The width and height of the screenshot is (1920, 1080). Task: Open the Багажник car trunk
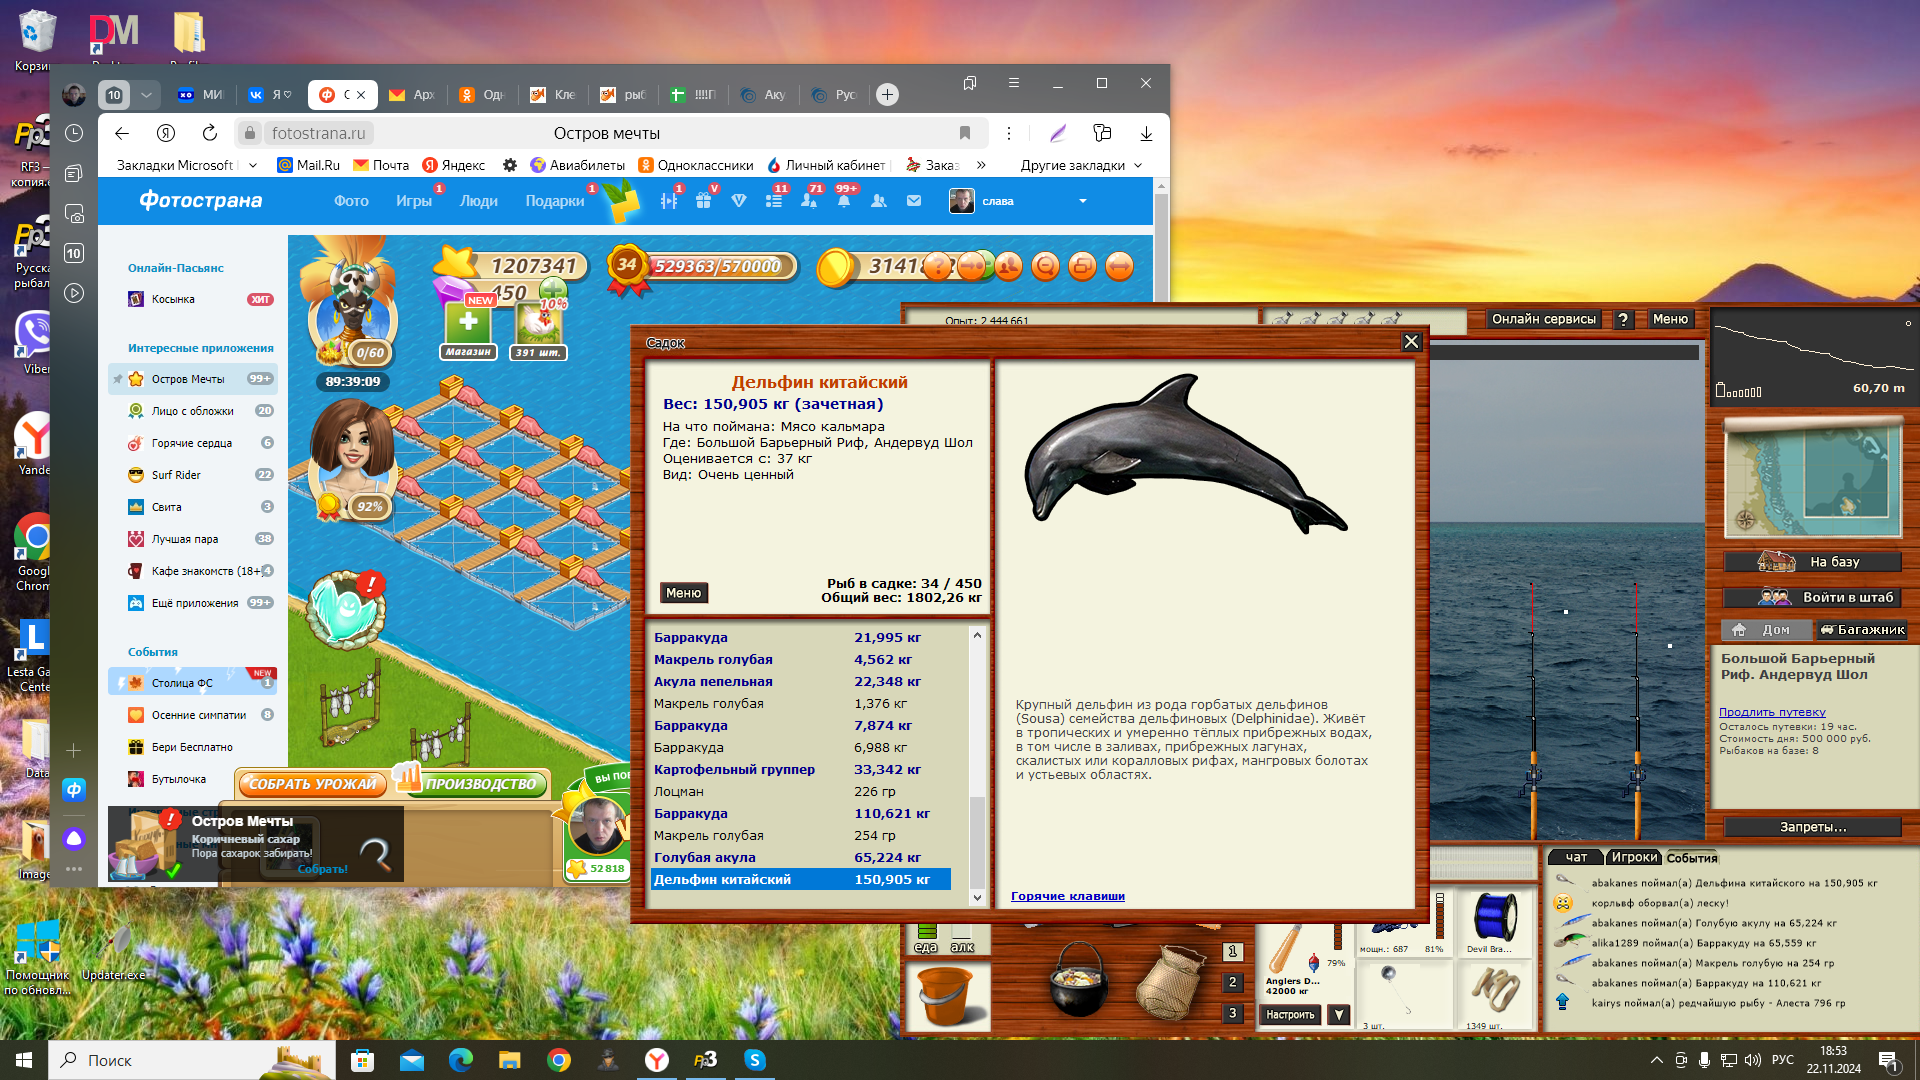[x=1862, y=630]
